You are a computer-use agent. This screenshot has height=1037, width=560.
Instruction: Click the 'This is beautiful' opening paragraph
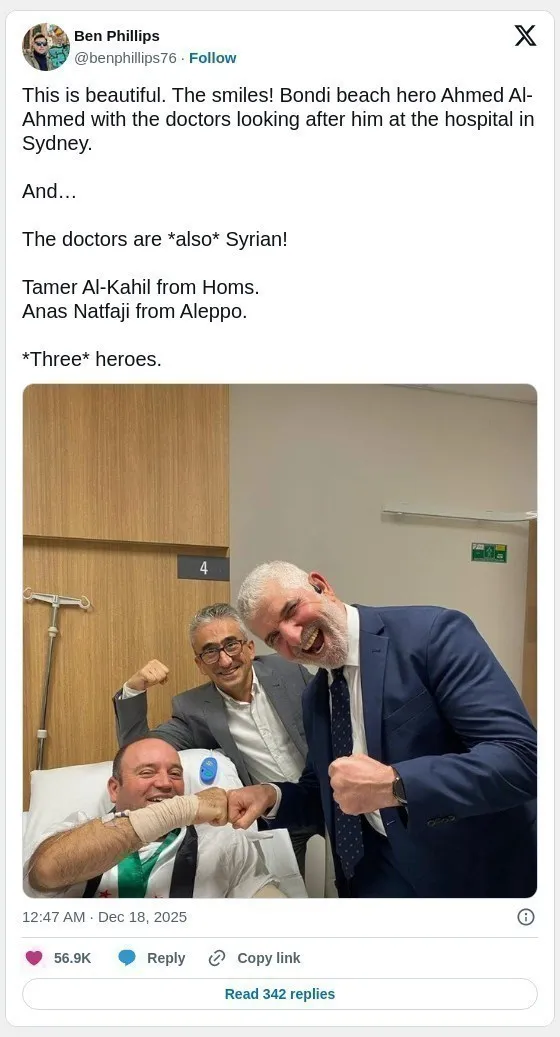click(x=278, y=120)
